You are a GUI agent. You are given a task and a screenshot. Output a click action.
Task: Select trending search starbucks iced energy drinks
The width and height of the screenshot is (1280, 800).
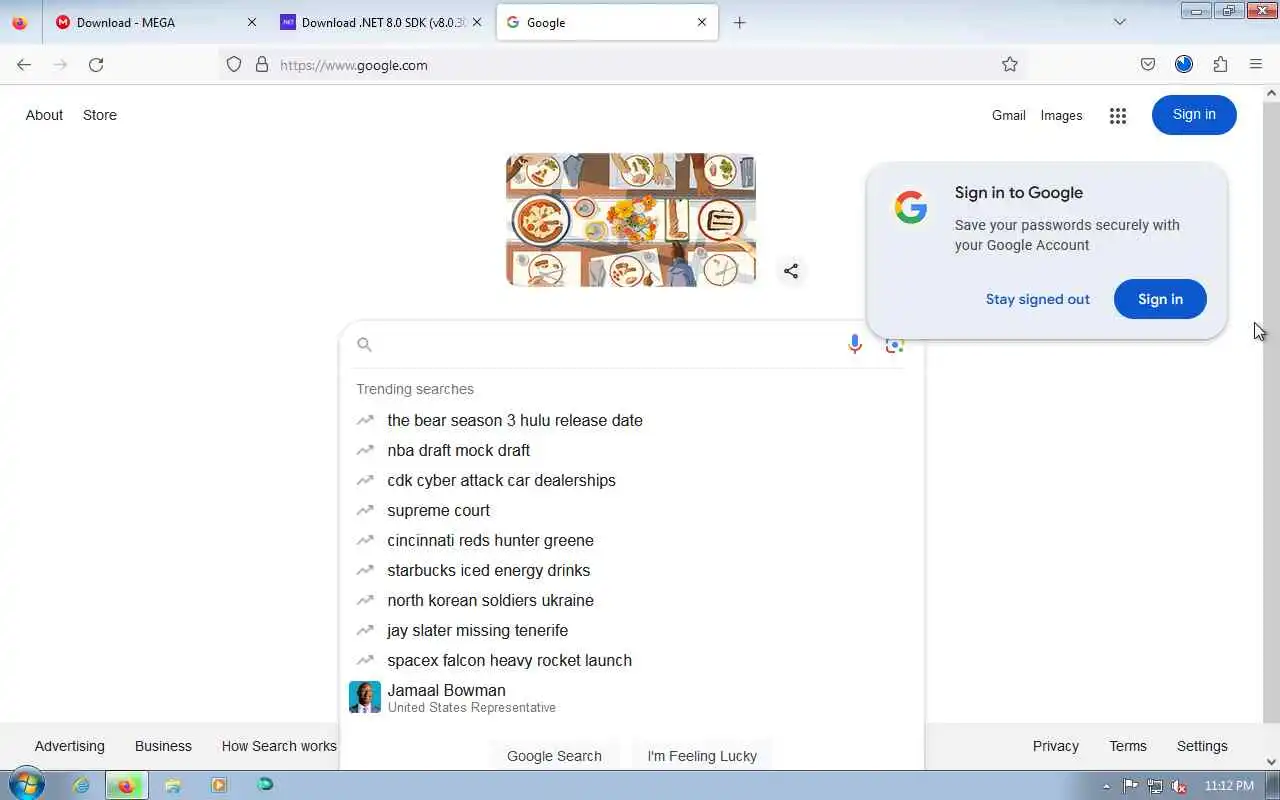click(632, 570)
